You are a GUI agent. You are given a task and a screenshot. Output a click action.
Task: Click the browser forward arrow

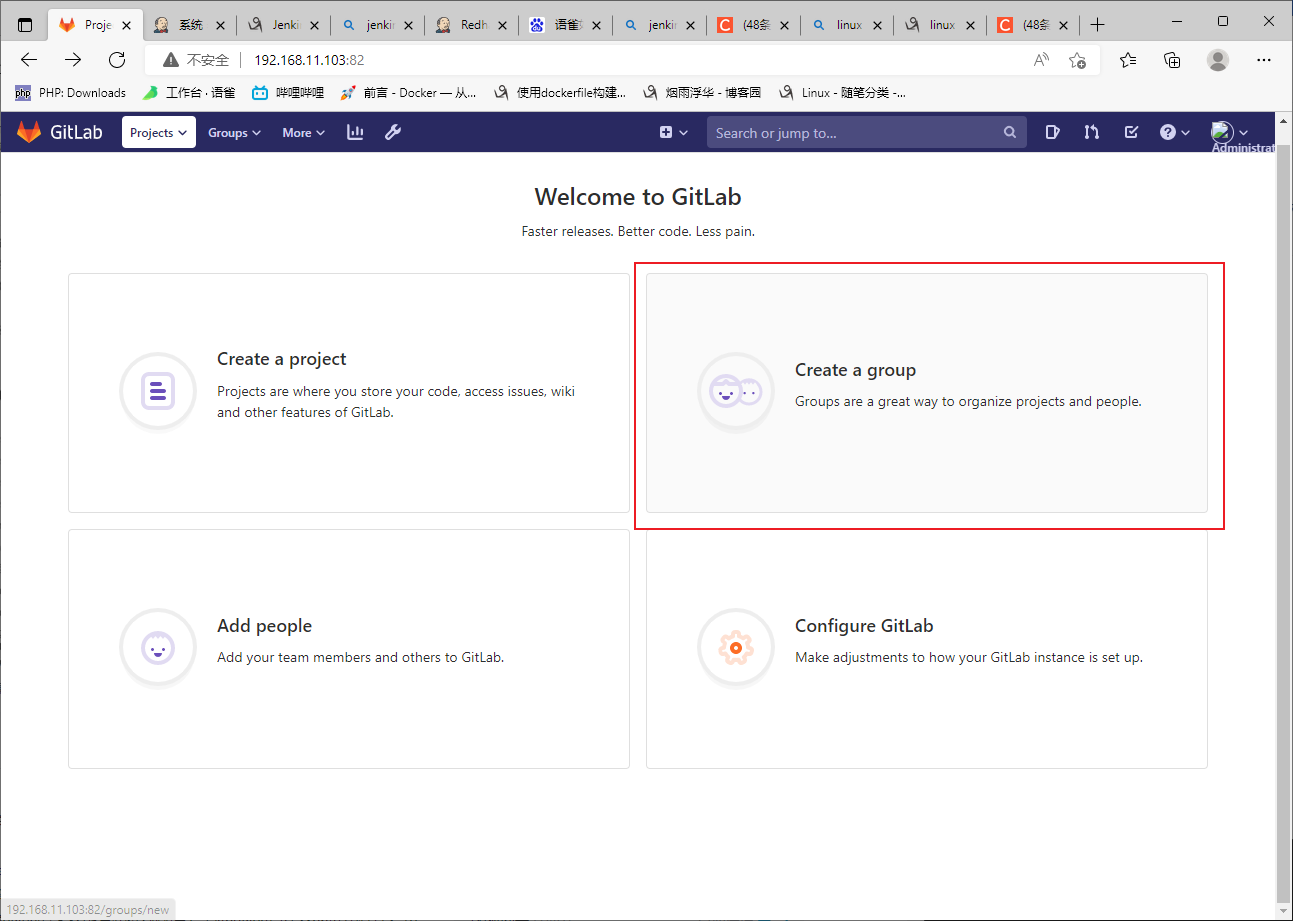coord(73,60)
